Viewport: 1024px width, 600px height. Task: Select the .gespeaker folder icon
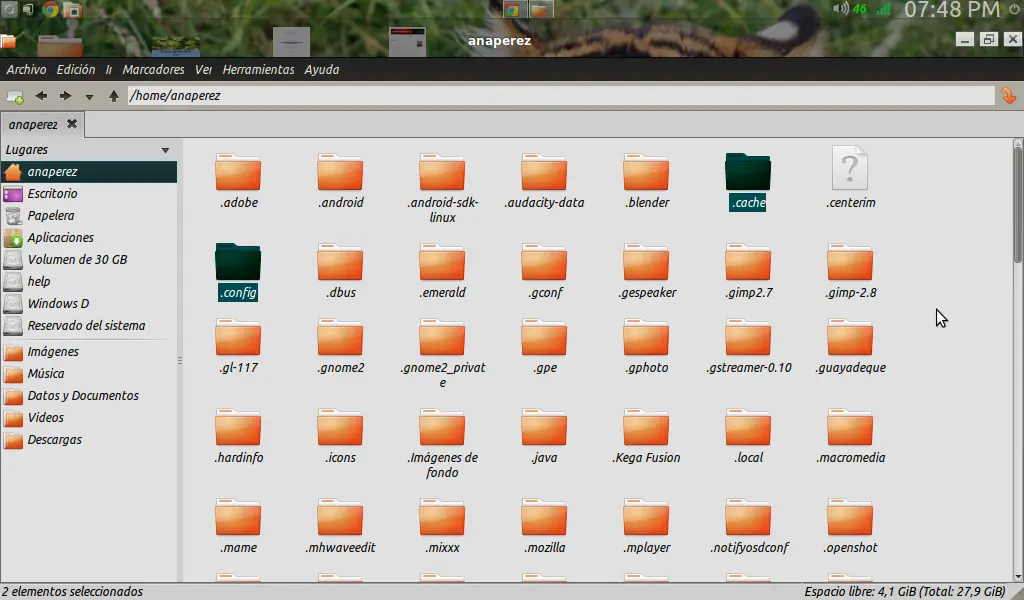(x=646, y=262)
